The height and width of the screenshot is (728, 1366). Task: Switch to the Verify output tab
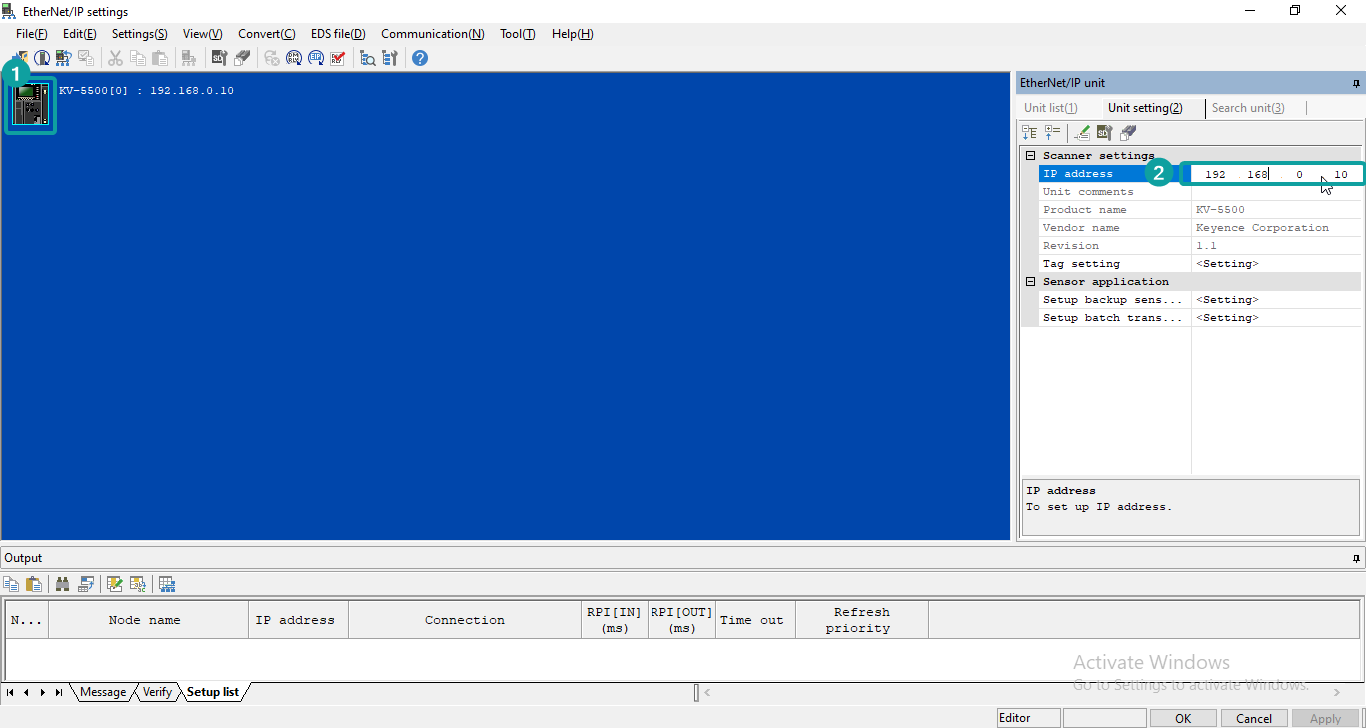click(x=157, y=692)
